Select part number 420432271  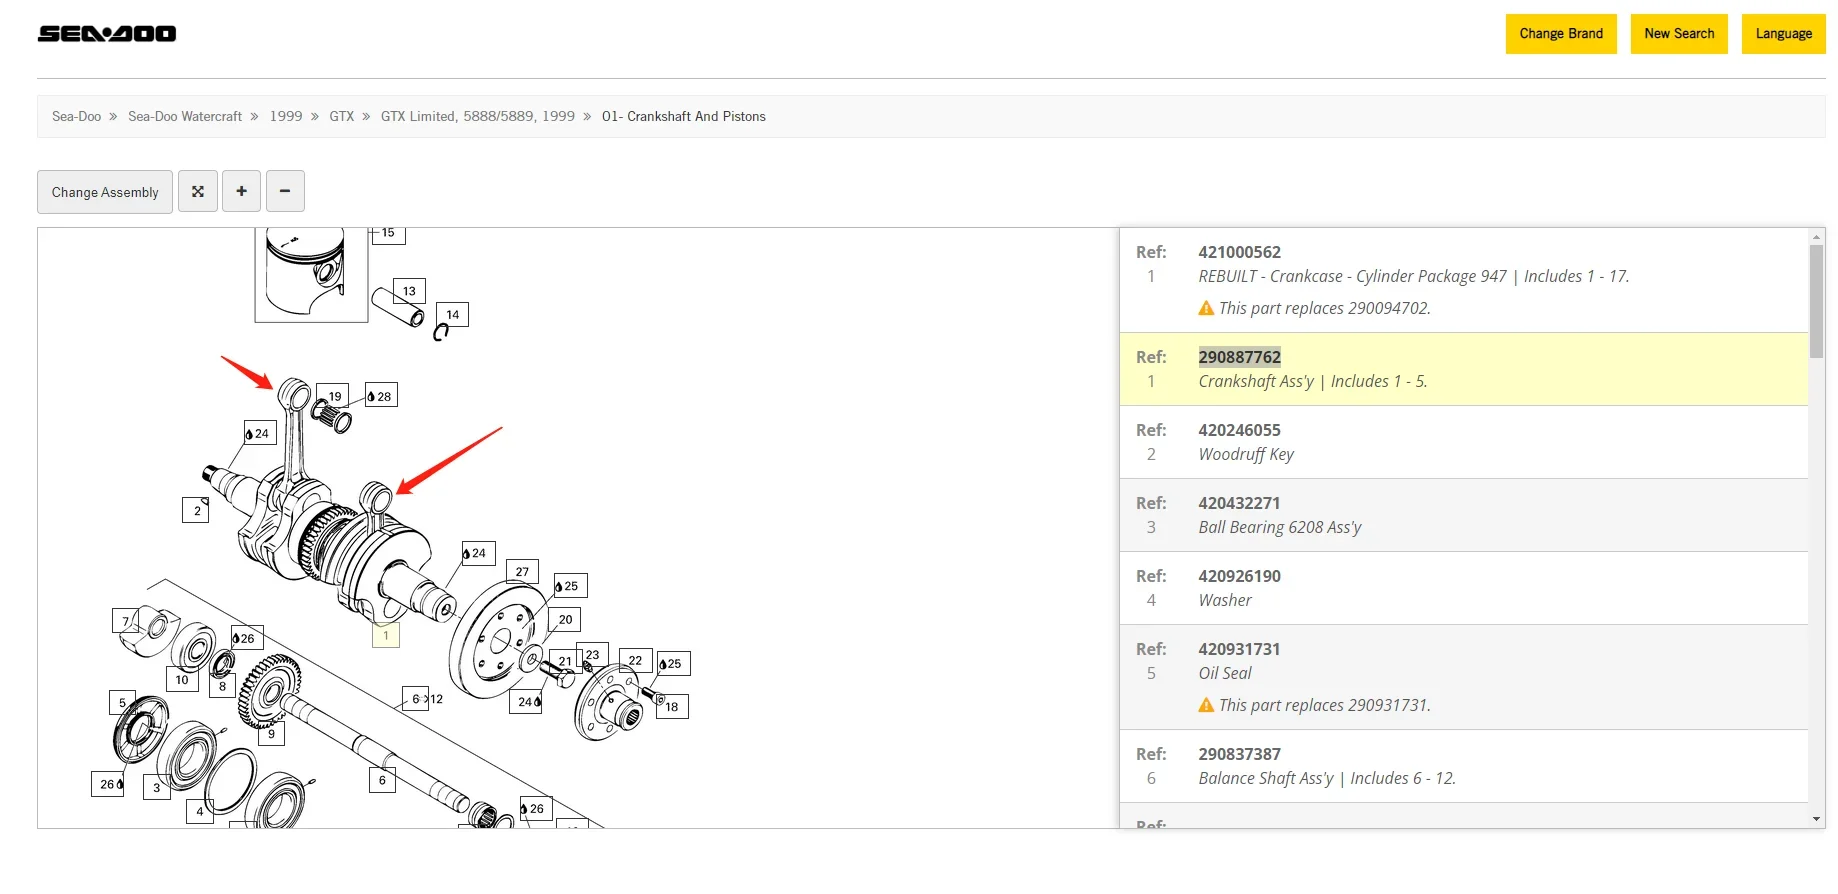click(1239, 503)
